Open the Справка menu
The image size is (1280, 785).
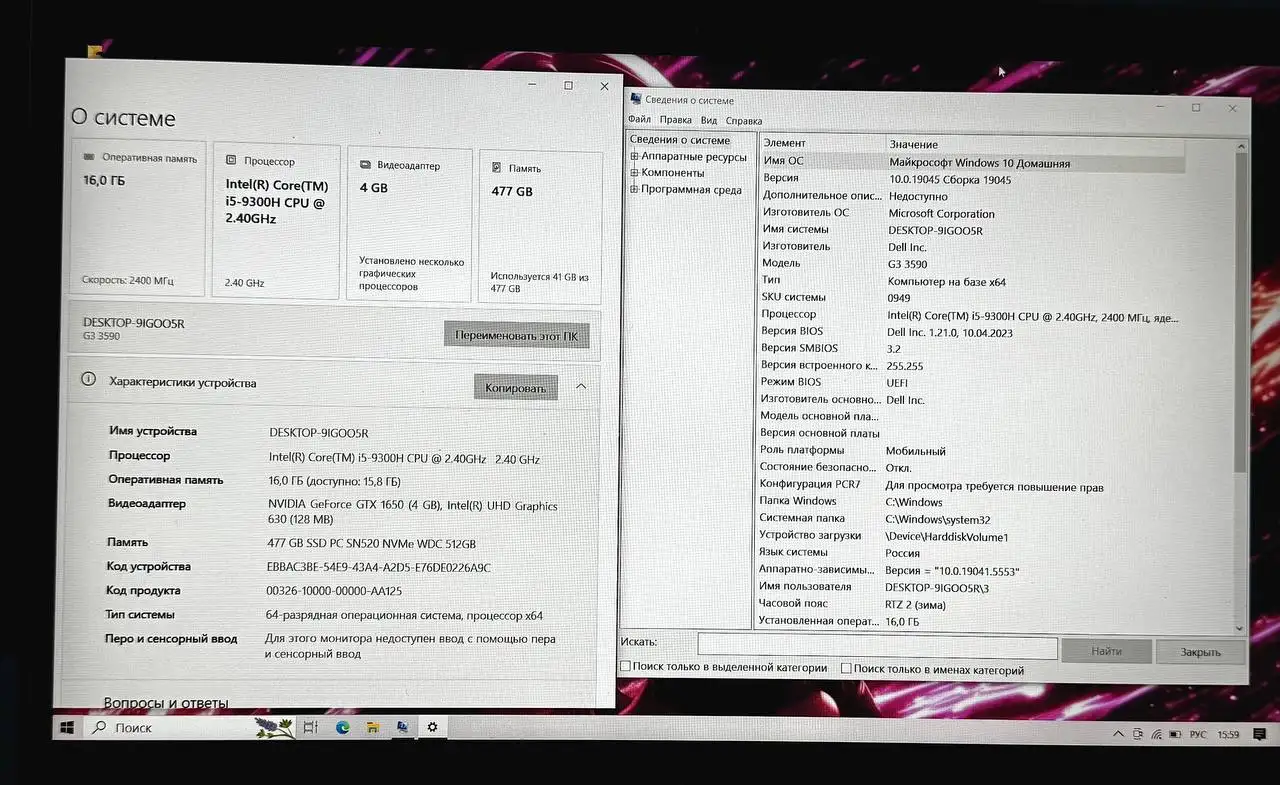[744, 121]
